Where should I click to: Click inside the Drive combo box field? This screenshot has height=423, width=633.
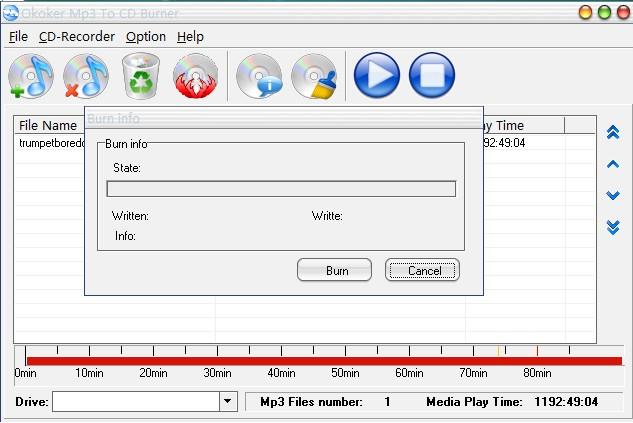(x=136, y=402)
